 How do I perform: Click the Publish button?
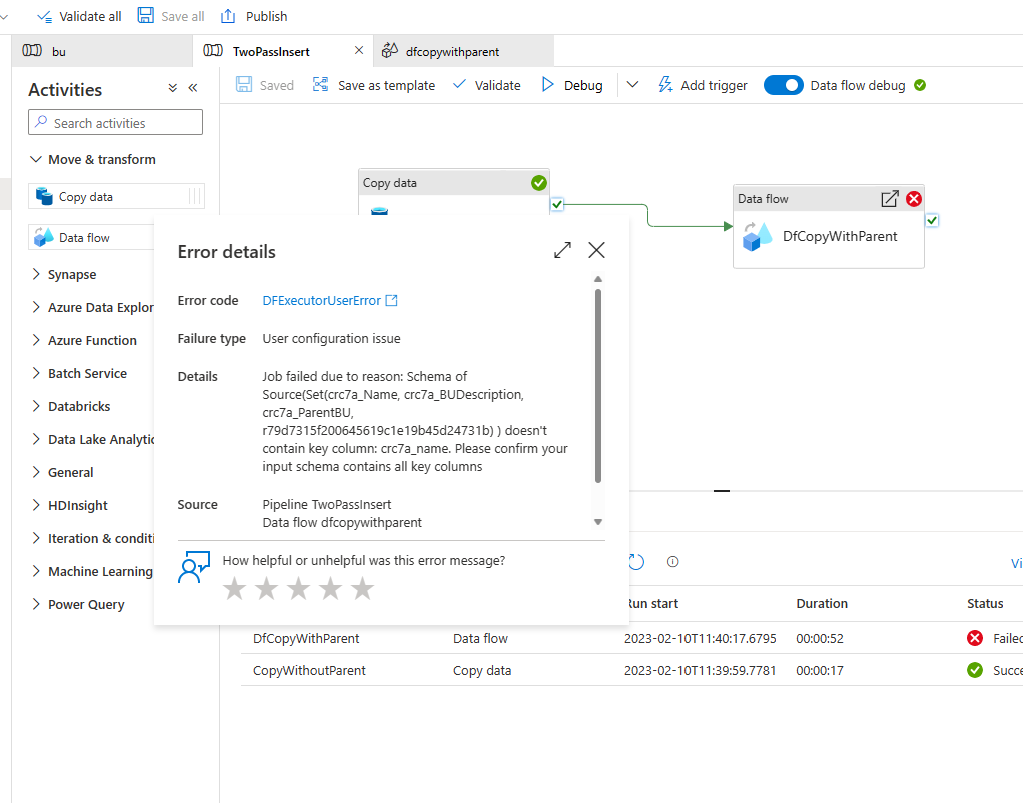coord(253,16)
